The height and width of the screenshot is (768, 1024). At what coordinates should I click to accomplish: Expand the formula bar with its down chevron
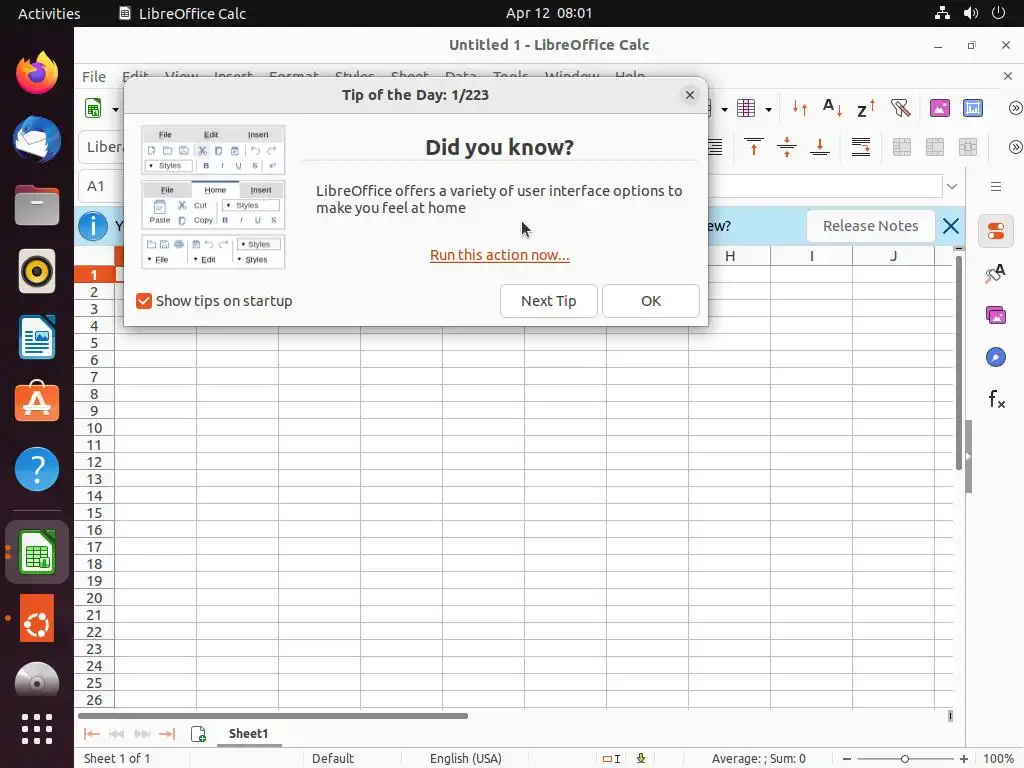(x=952, y=186)
